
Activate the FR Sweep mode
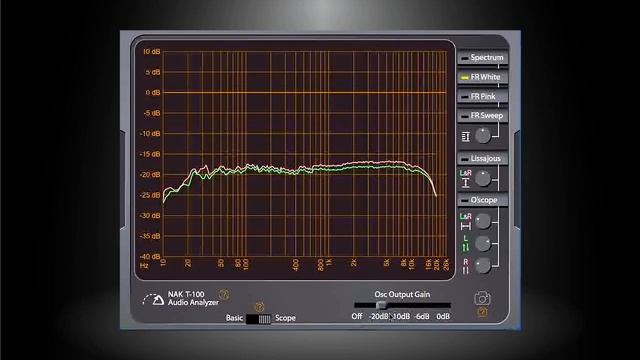(x=482, y=116)
